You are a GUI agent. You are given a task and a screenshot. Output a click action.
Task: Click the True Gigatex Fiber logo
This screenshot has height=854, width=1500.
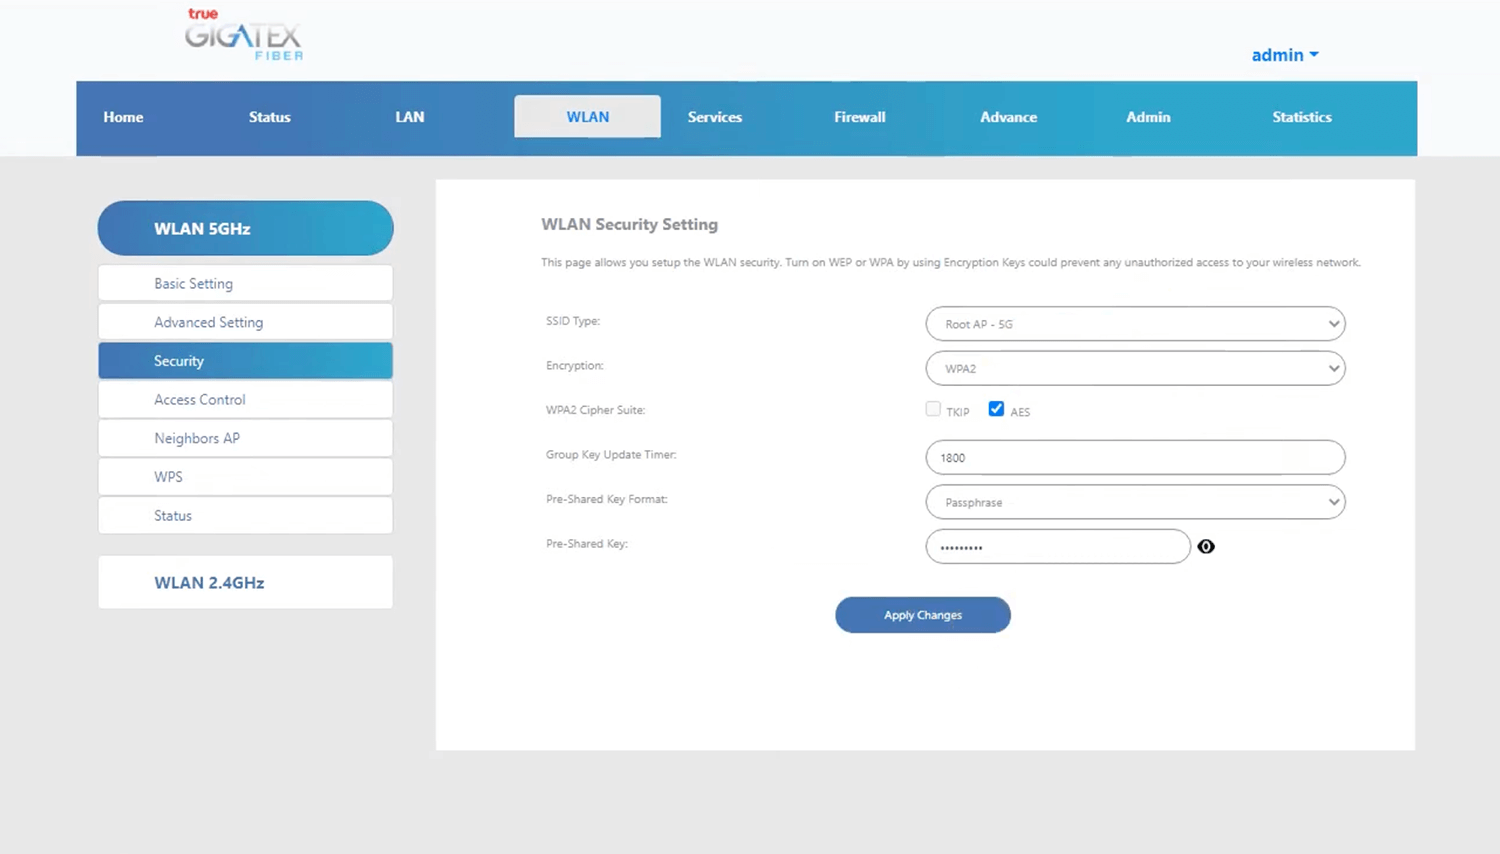coord(243,36)
